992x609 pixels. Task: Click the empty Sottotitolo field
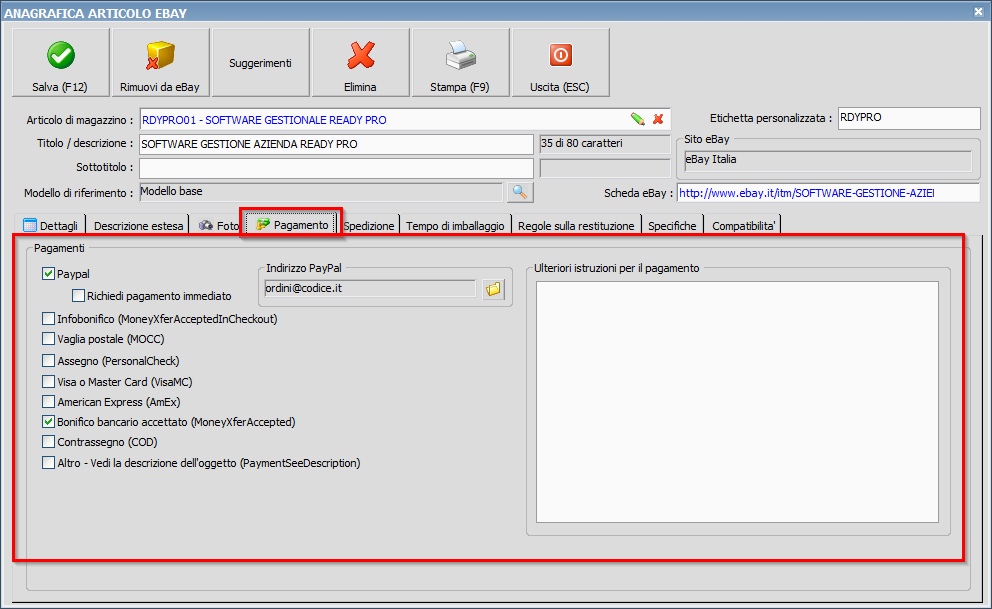[x=336, y=168]
